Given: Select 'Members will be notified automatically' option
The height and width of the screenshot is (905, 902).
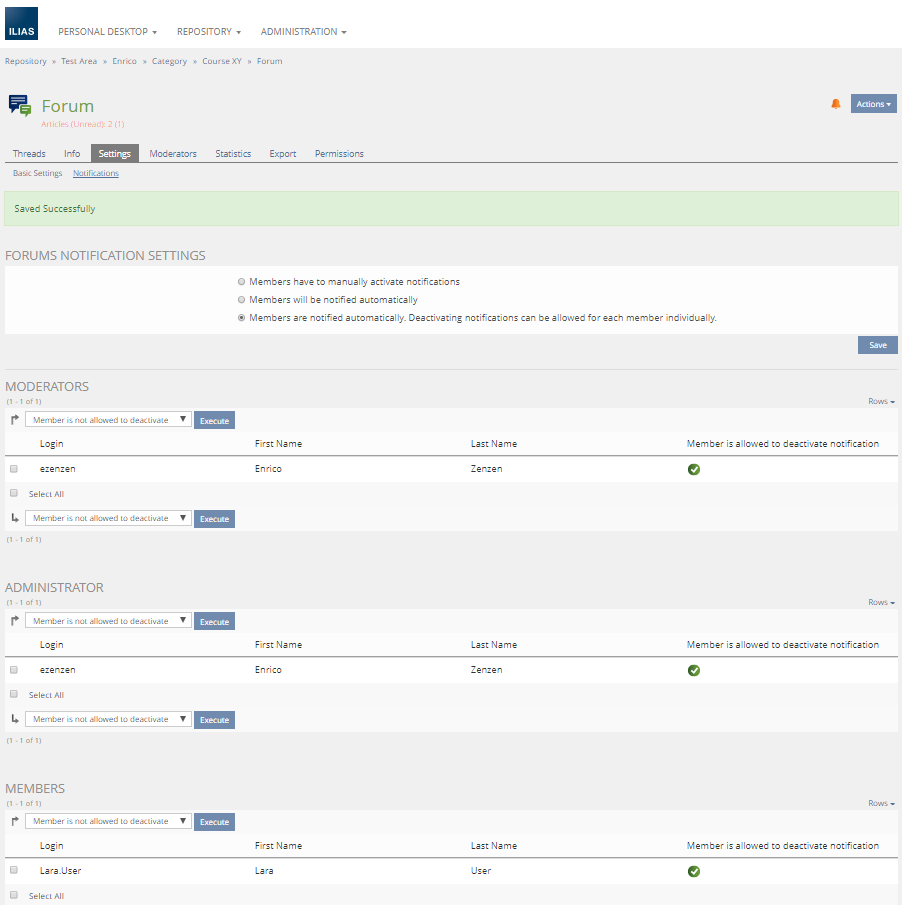Looking at the screenshot, I should [x=241, y=300].
